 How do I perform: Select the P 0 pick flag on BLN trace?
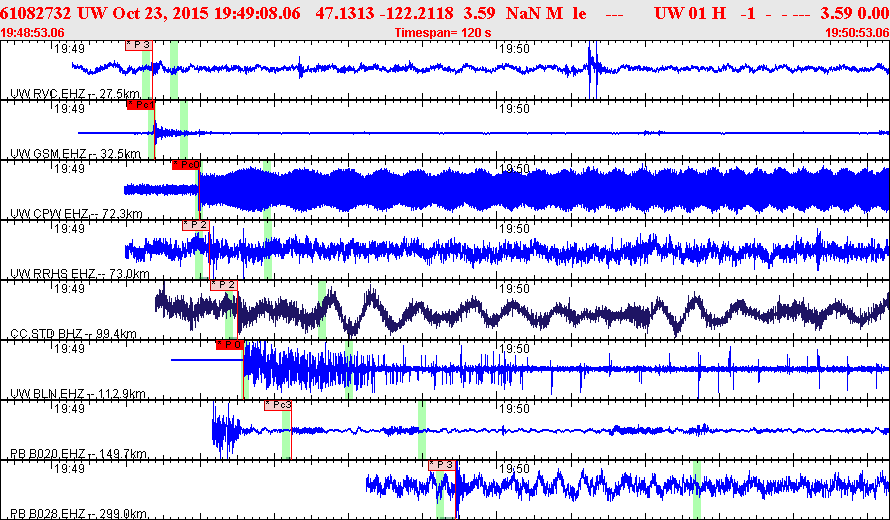pos(230,345)
